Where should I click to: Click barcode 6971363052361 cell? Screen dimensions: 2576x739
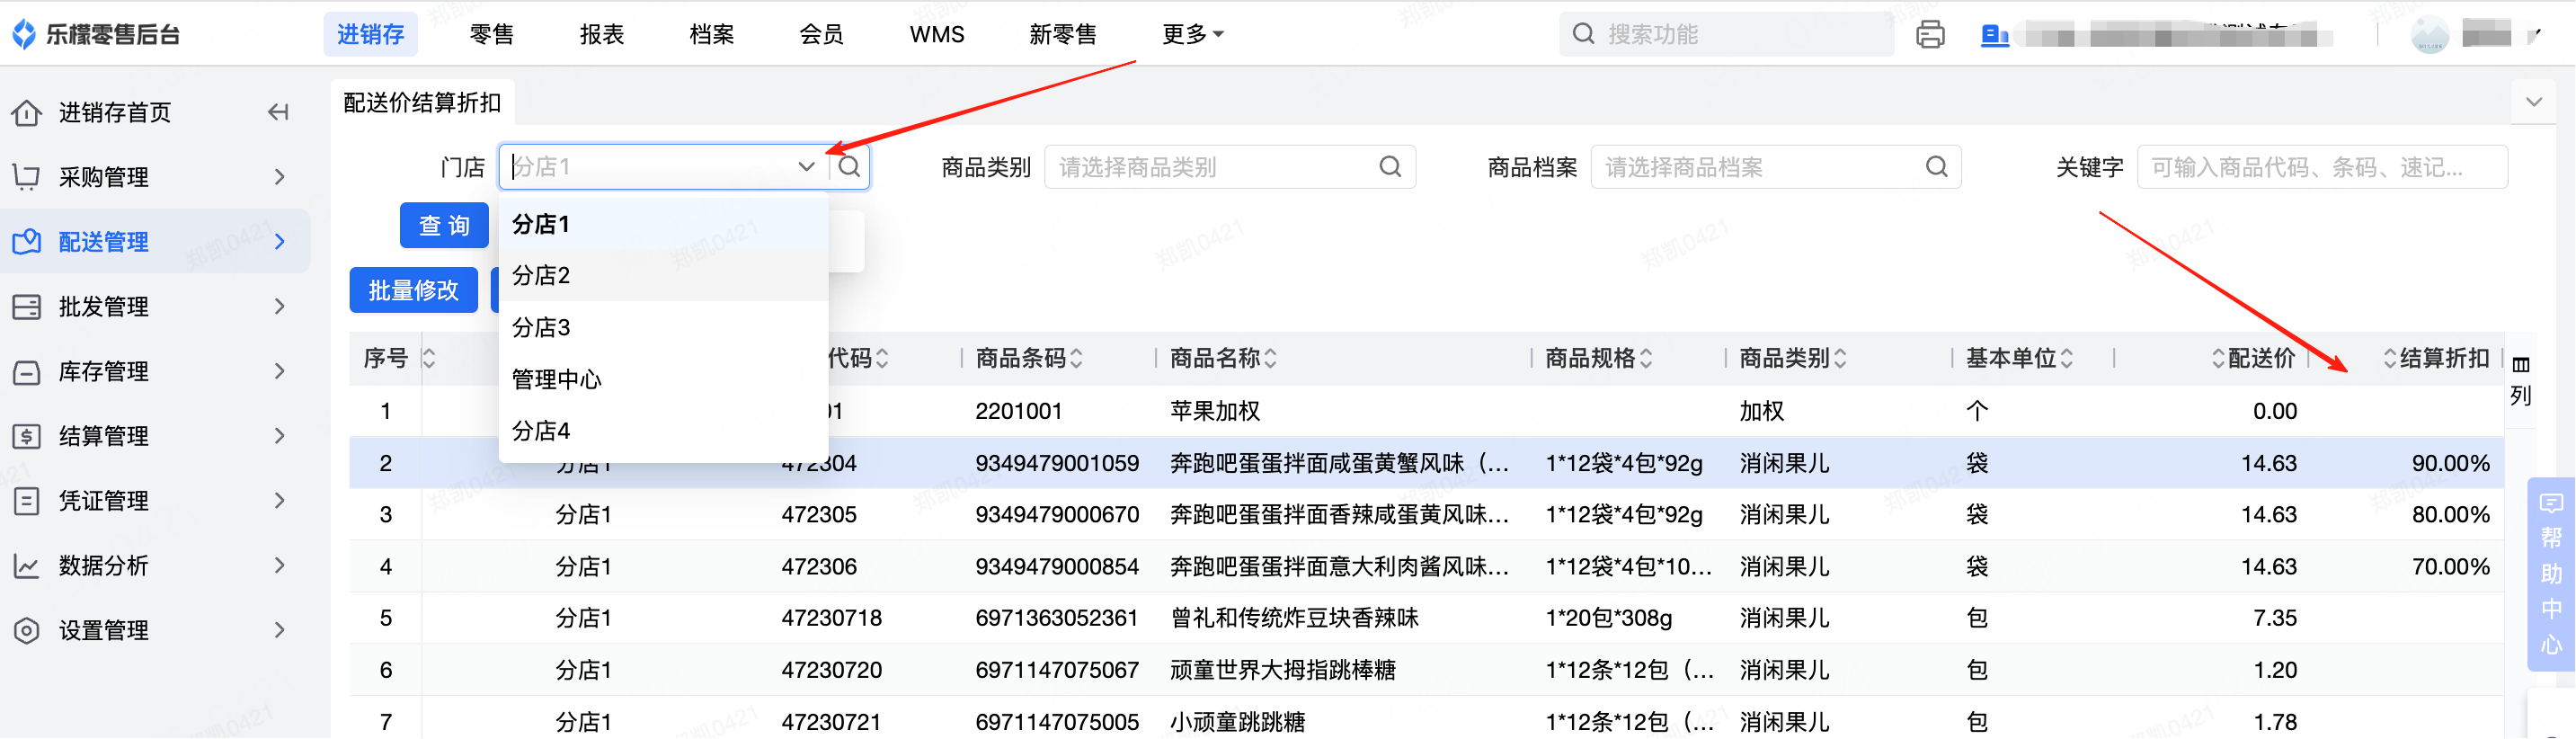coord(1057,618)
